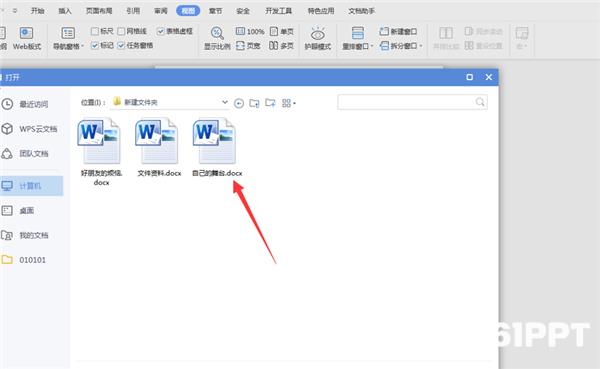Switch to the 文档助手 ribbon tab

[x=362, y=11]
